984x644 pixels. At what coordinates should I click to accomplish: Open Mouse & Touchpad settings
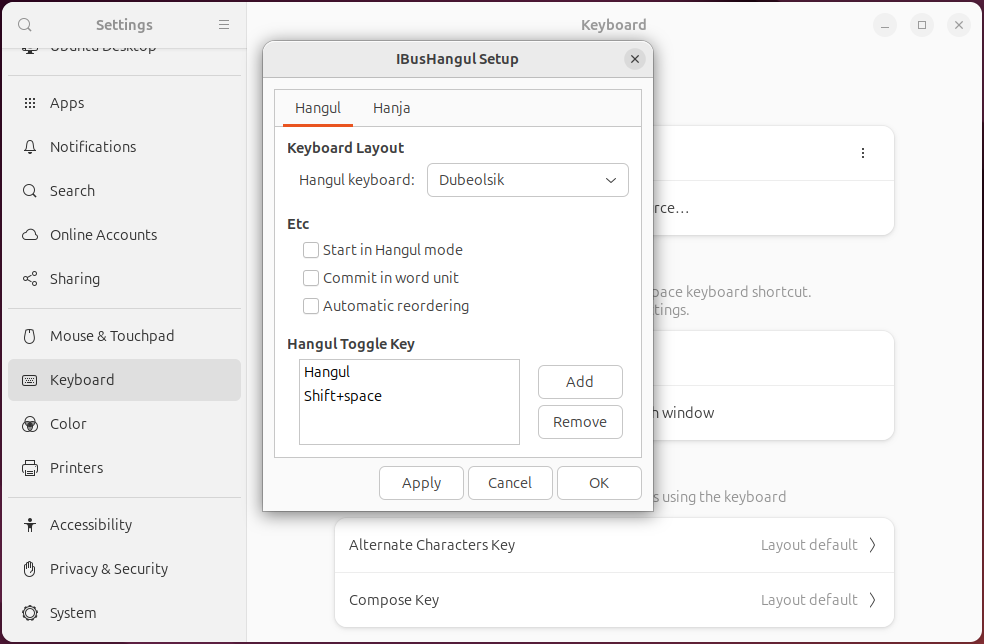pyautogui.click(x=124, y=336)
